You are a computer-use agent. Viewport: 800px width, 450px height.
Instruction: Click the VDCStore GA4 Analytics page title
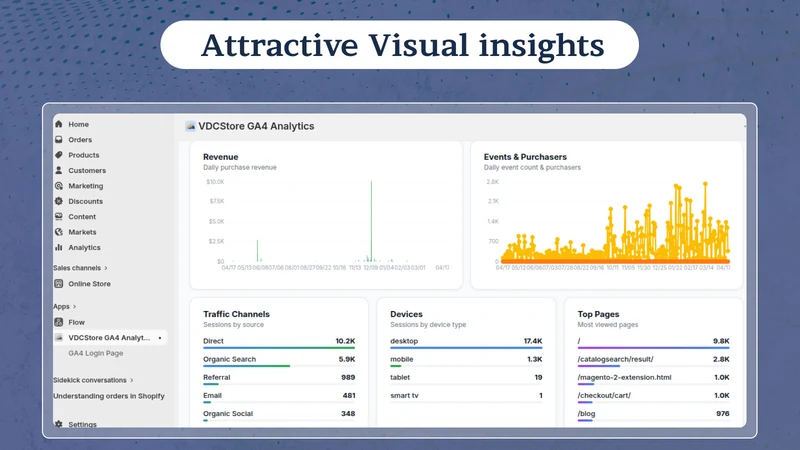click(x=256, y=126)
